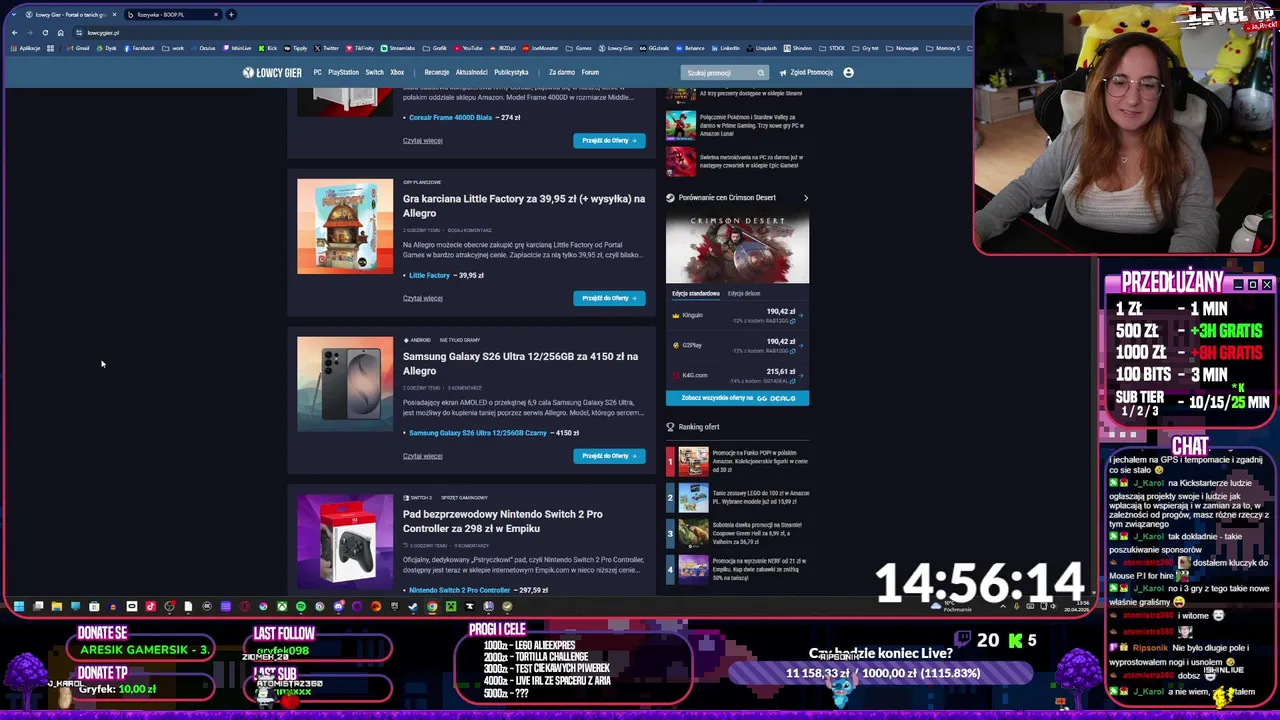Select the Edycja deluxe tab
The height and width of the screenshot is (720, 1280).
tap(744, 294)
